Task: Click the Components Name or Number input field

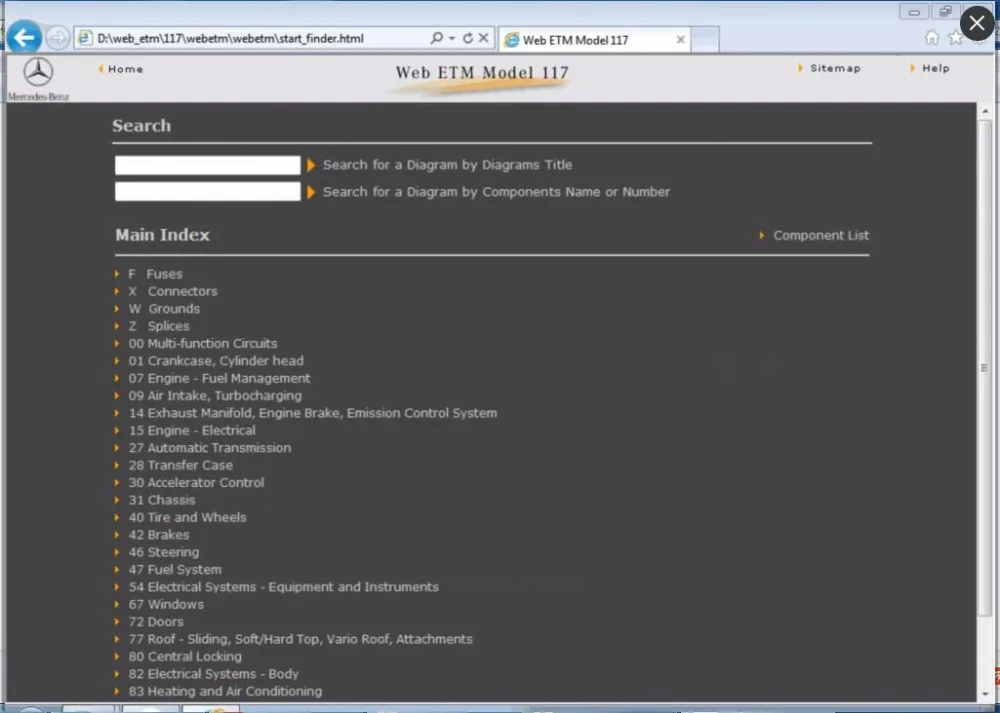Action: tap(207, 191)
